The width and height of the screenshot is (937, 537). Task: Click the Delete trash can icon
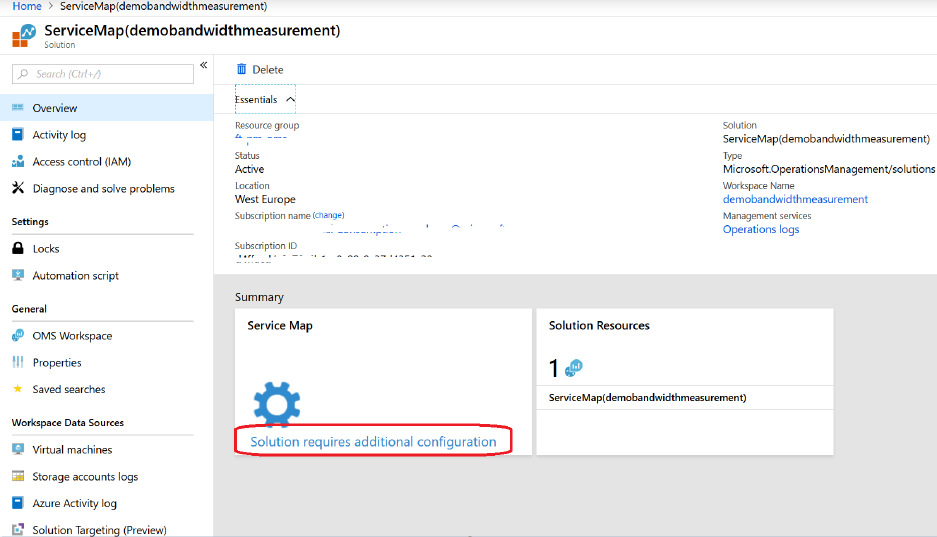[241, 69]
